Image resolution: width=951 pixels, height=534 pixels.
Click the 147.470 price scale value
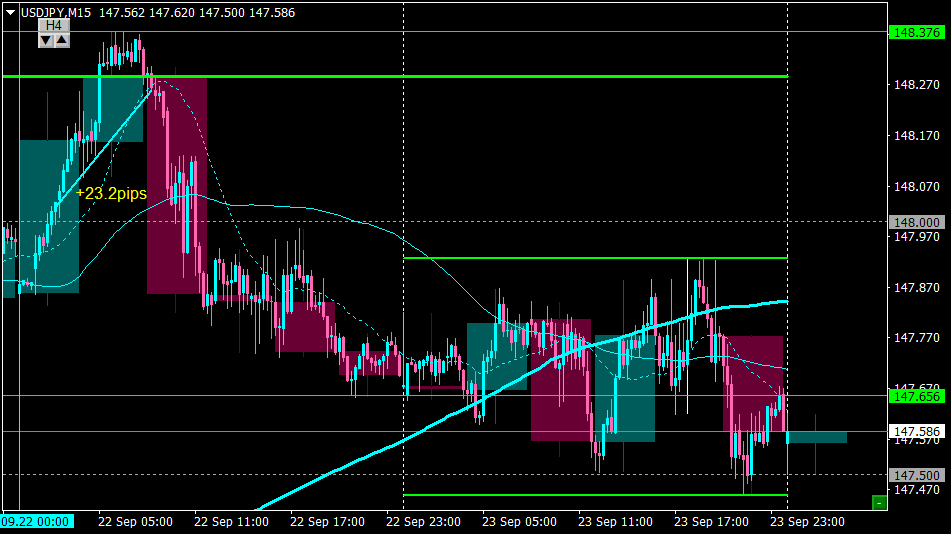[916, 489]
